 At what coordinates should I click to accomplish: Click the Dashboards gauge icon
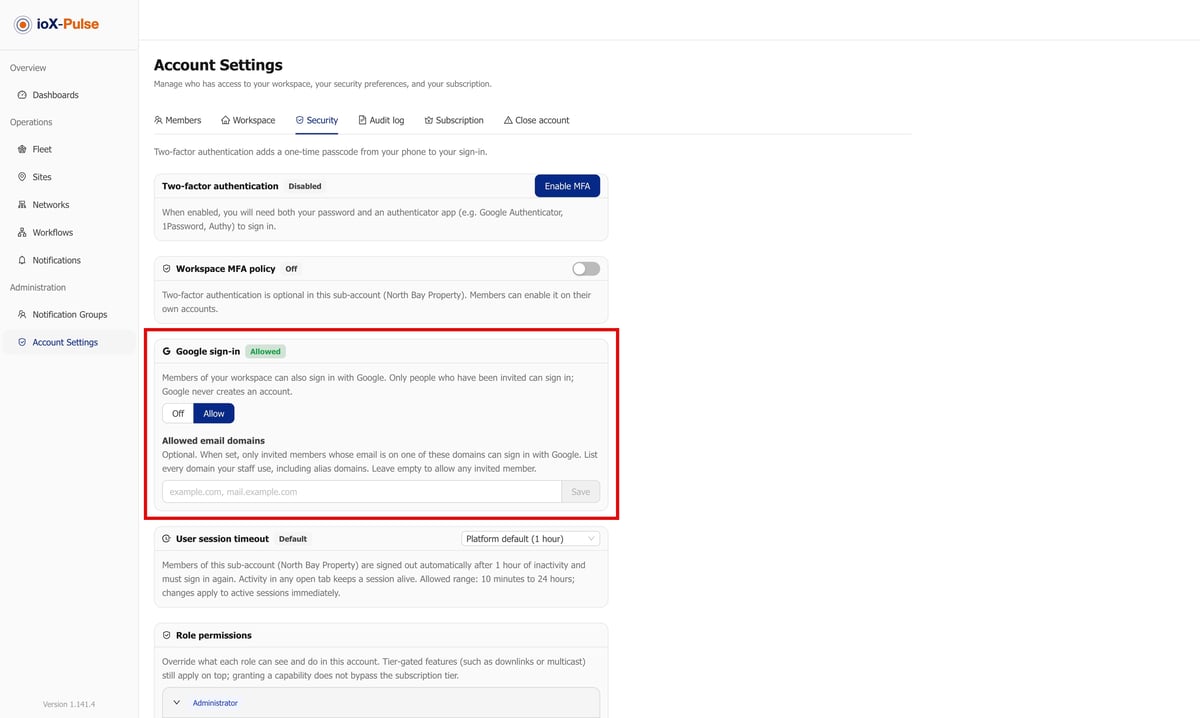22,95
